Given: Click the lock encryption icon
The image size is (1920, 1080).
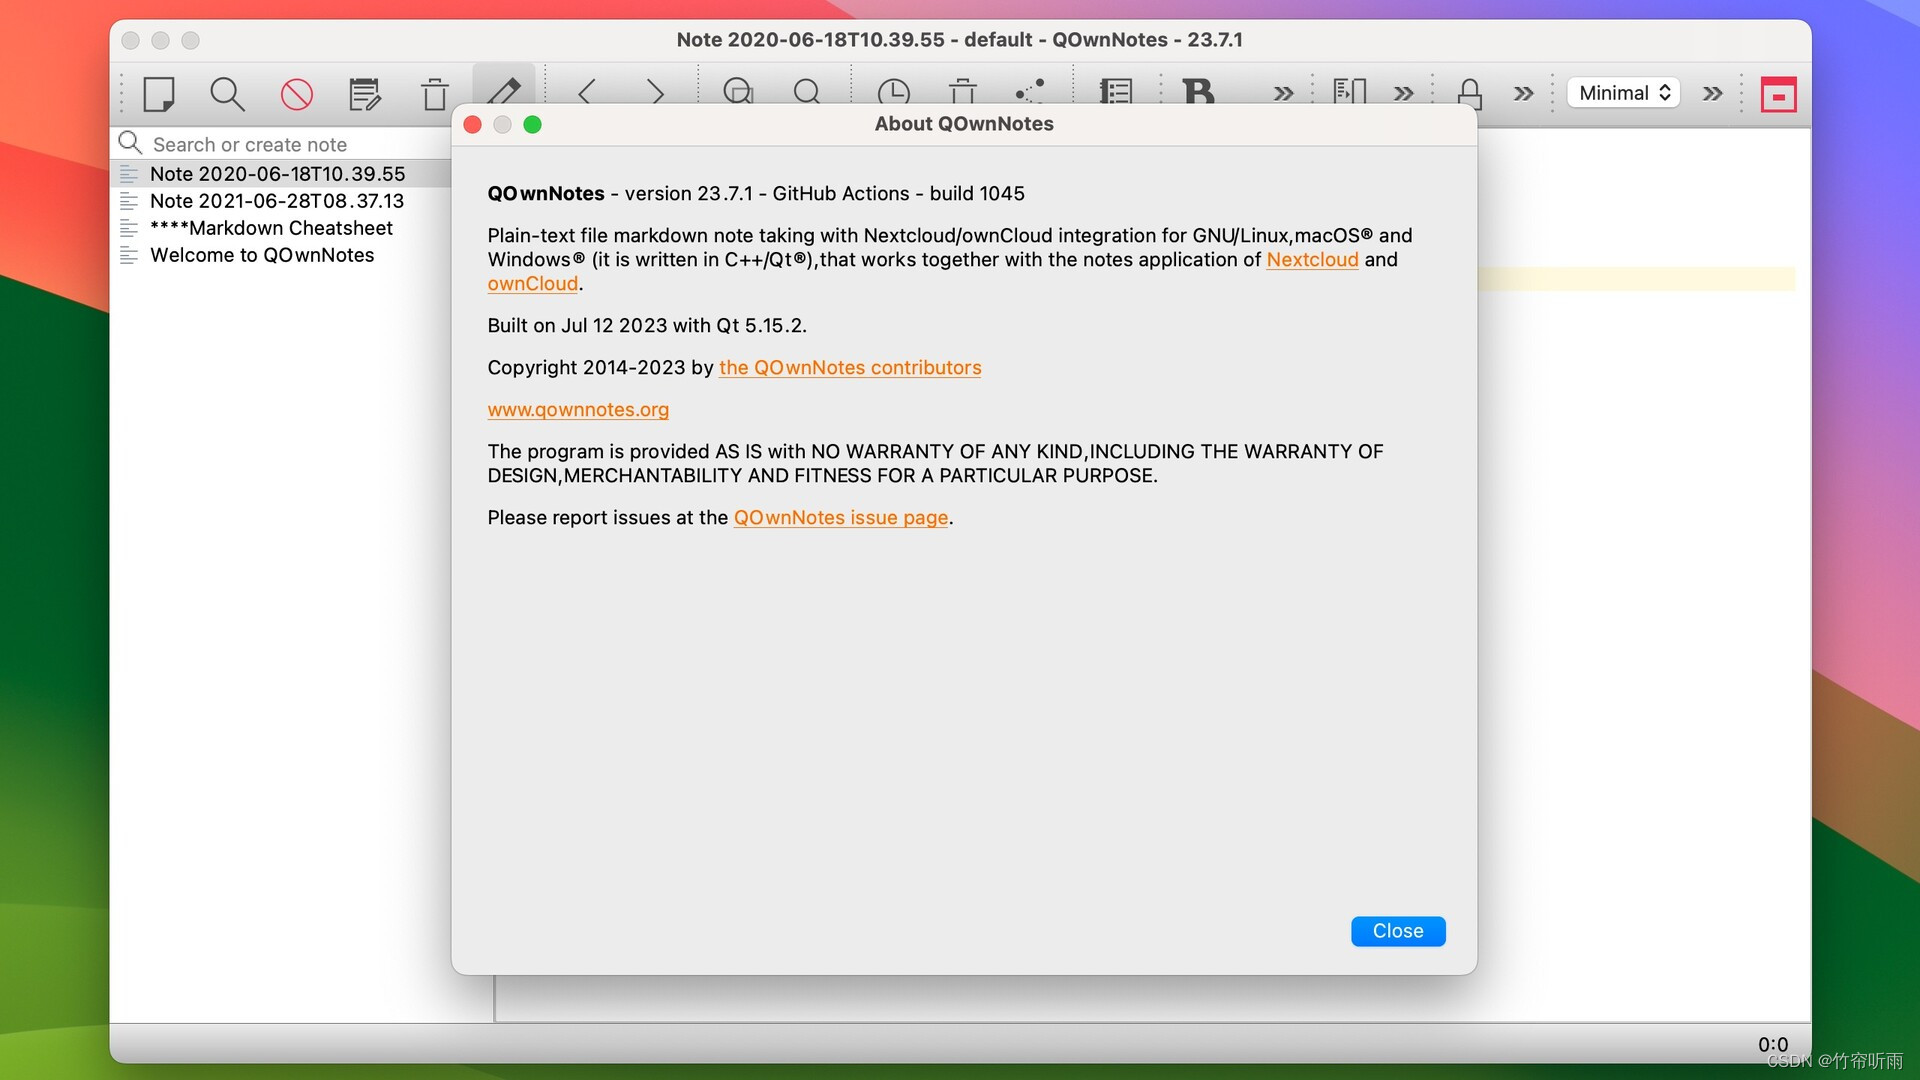Looking at the screenshot, I should tap(1470, 92).
